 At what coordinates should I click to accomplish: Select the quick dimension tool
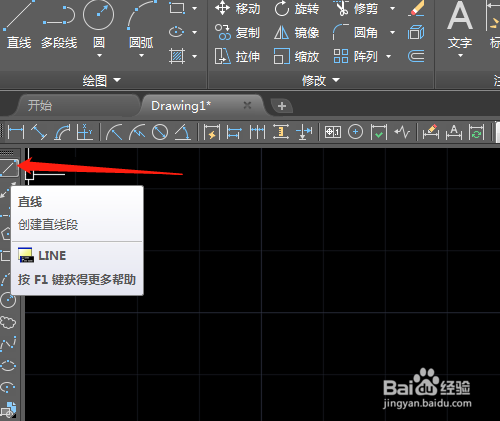tap(212, 132)
